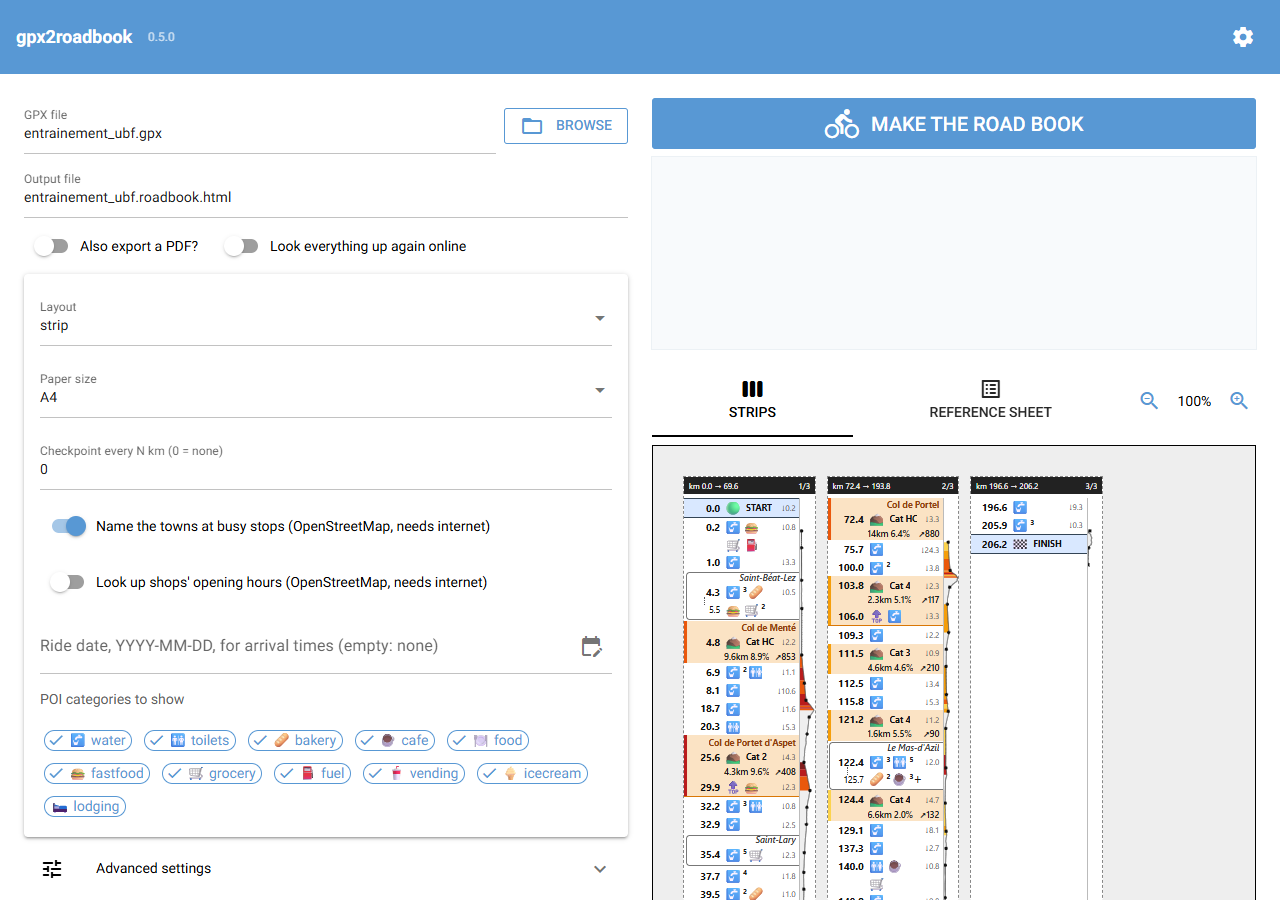Click the water icon at km 8.1
The height and width of the screenshot is (900, 1280).
pyautogui.click(x=733, y=690)
